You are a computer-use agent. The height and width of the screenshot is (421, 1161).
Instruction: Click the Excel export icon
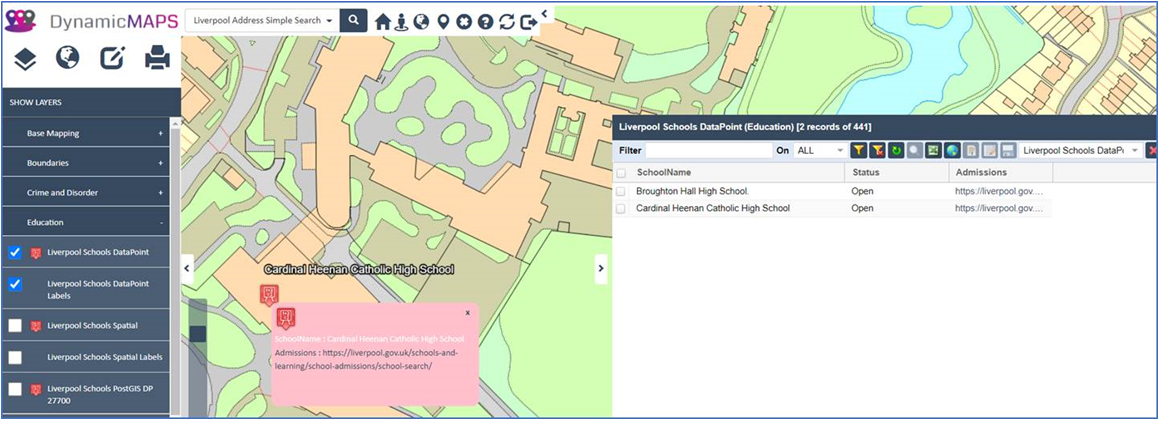[x=934, y=150]
